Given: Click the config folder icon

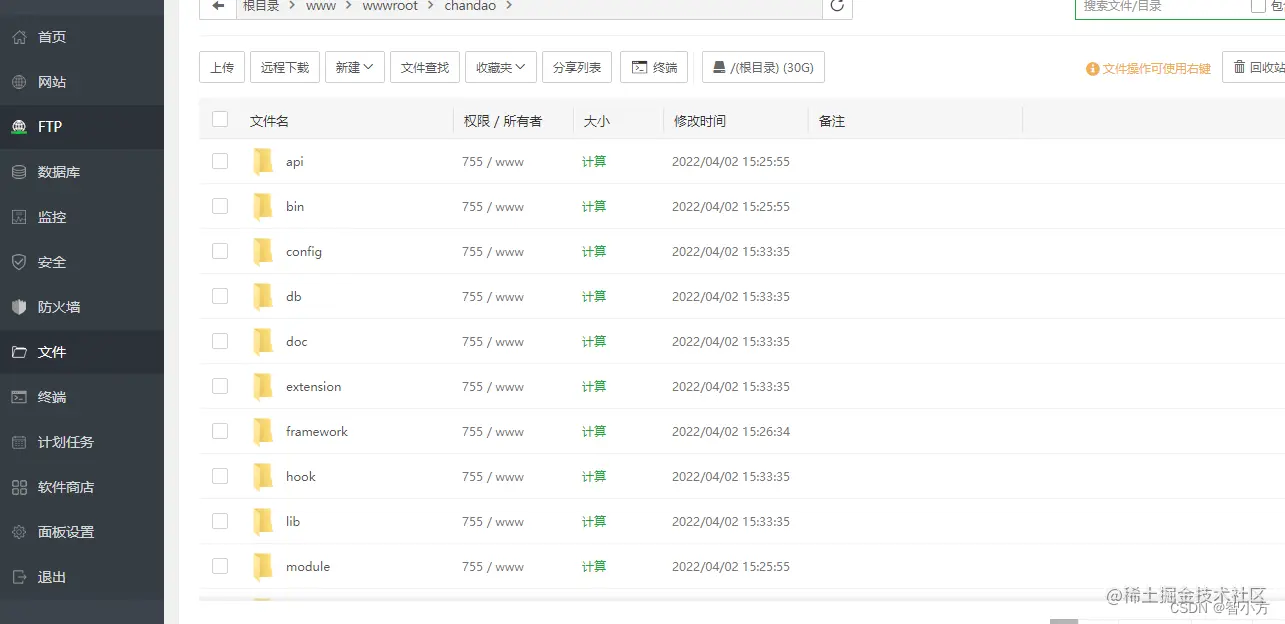Looking at the screenshot, I should pyautogui.click(x=263, y=251).
